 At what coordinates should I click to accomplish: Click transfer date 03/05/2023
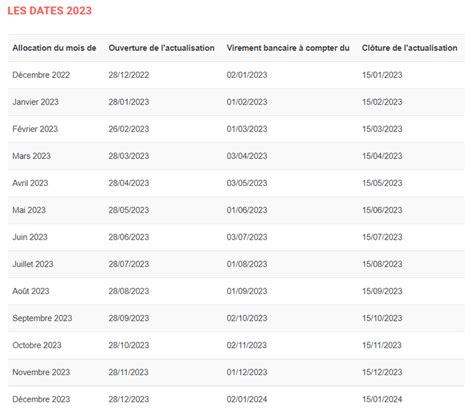click(x=247, y=183)
